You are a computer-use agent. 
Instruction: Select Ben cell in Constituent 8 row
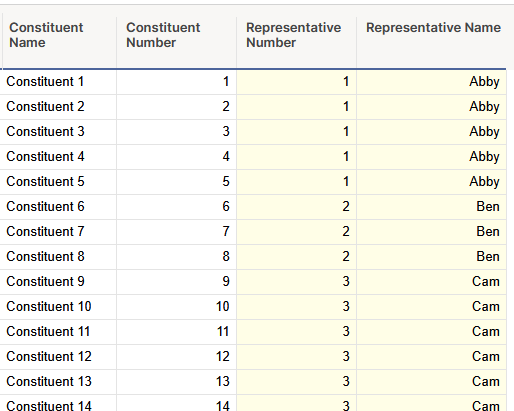tap(432, 257)
